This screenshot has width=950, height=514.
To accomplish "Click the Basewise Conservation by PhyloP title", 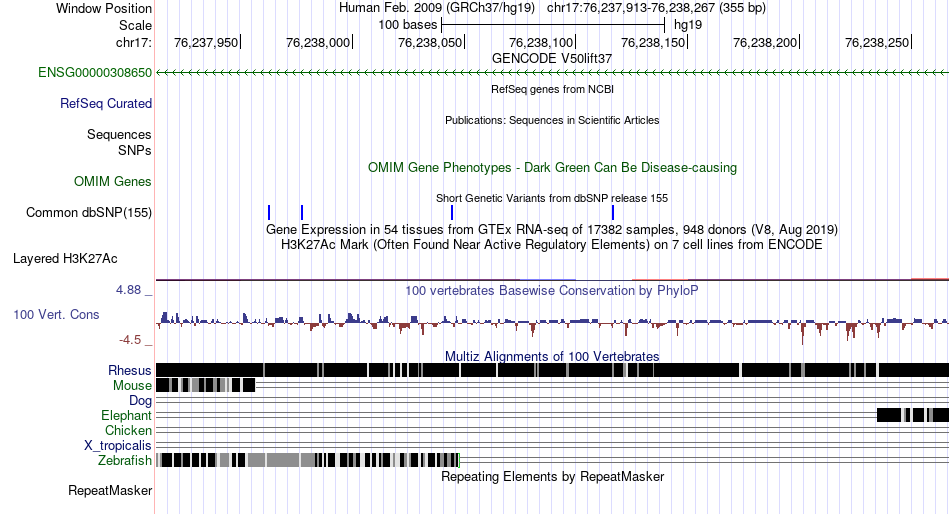I will 552,290.
